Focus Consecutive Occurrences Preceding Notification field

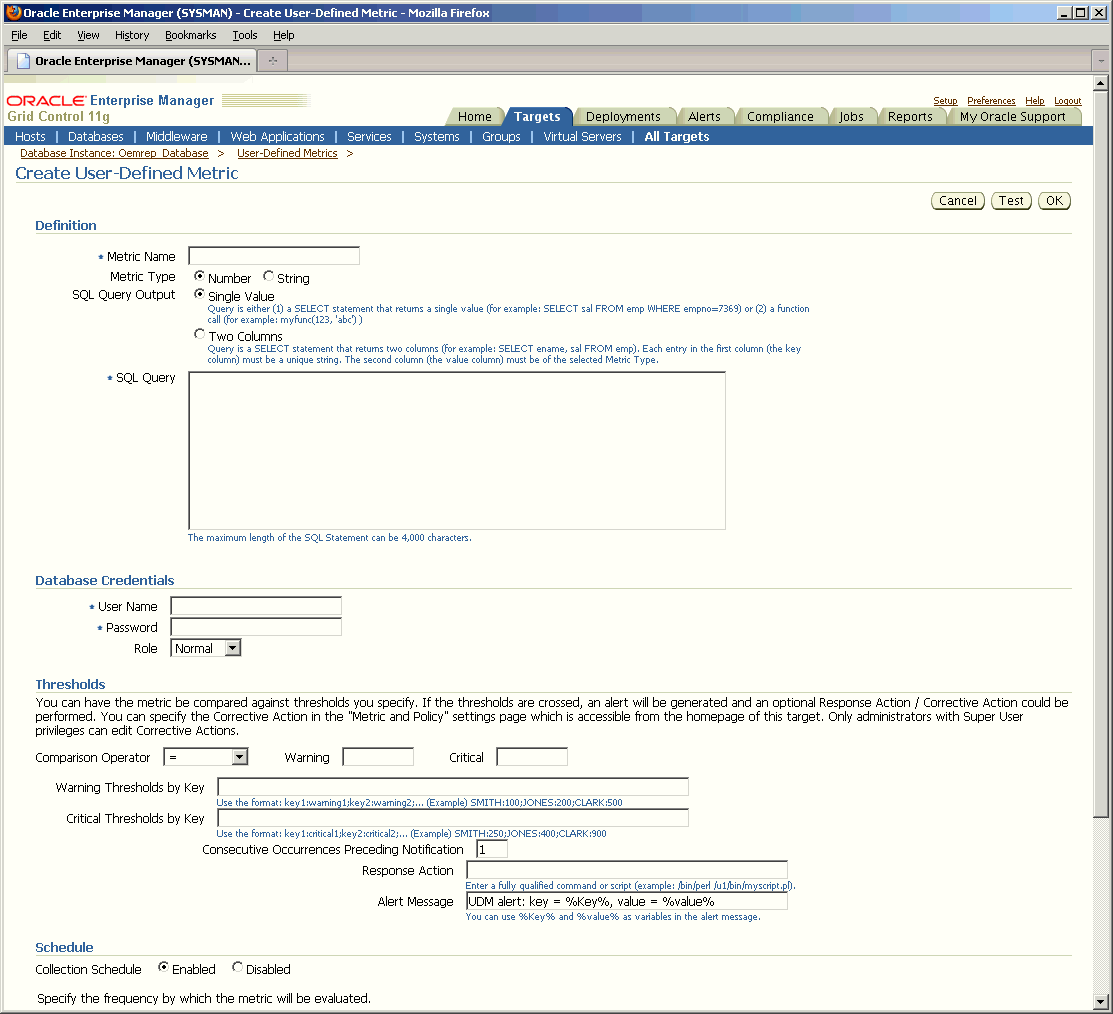492,849
